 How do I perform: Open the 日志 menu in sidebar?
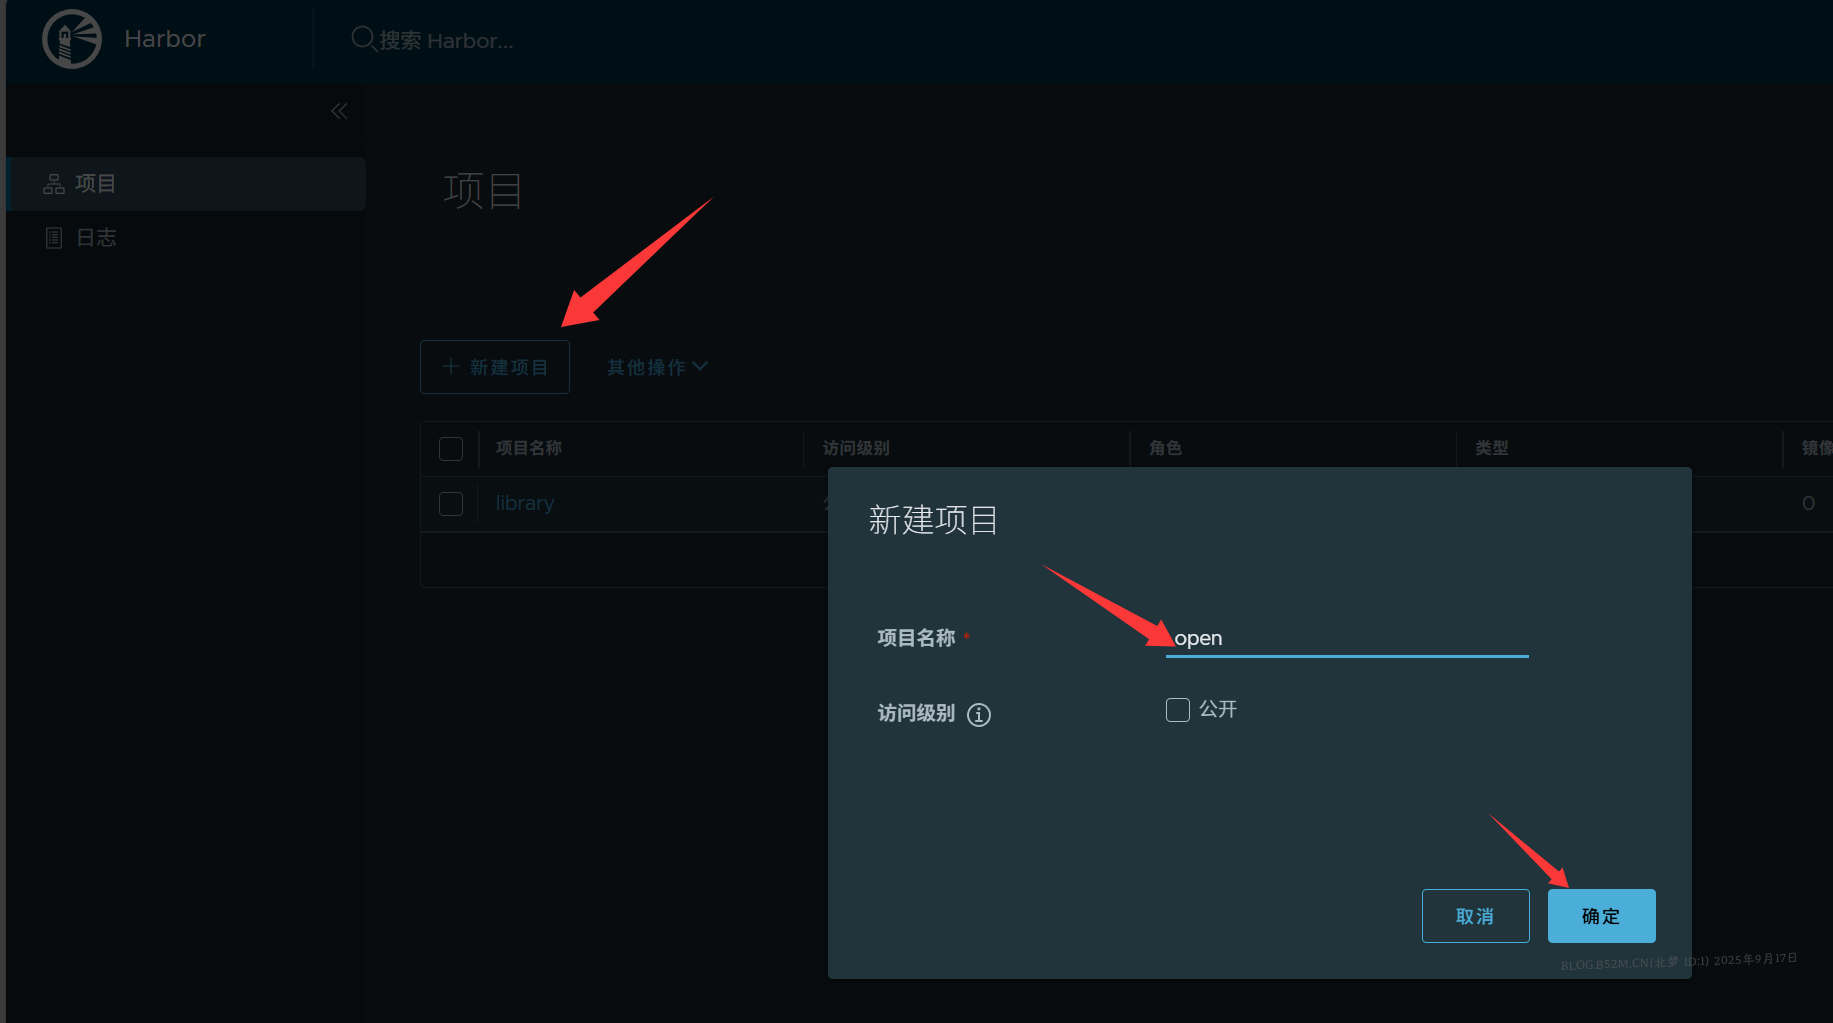(x=96, y=238)
